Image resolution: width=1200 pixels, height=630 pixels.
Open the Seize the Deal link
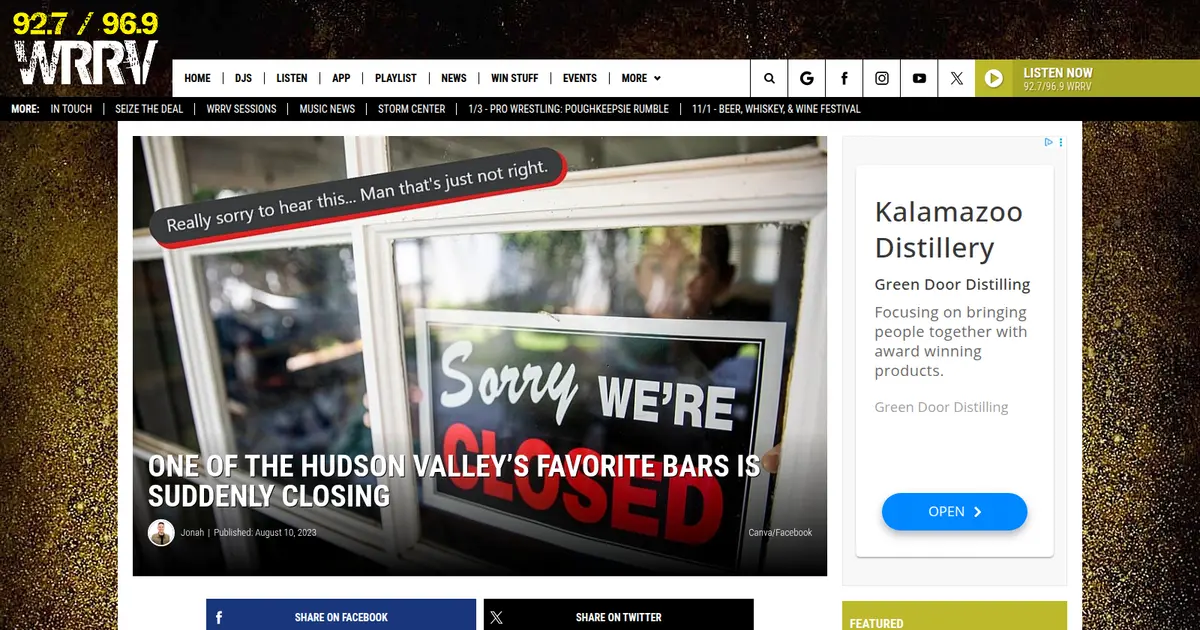point(149,109)
